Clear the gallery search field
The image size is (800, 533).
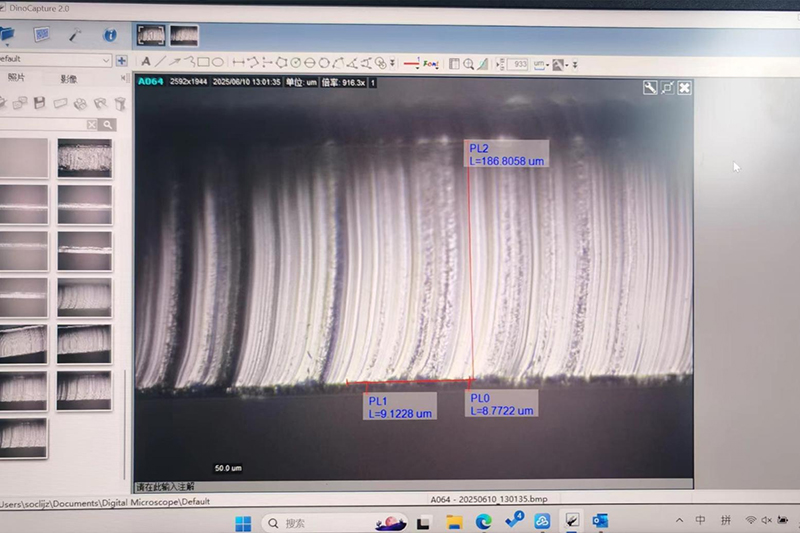pos(91,124)
